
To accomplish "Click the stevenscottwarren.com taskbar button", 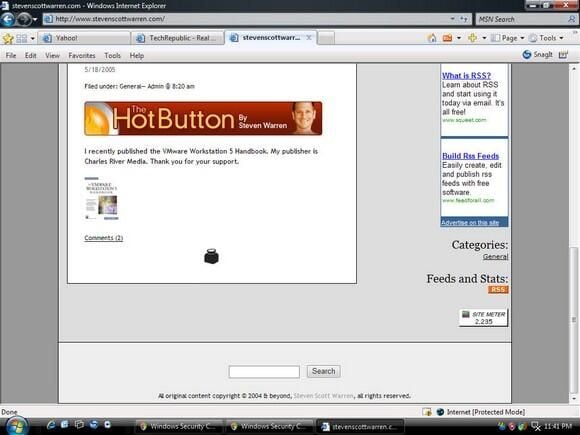I will [x=360, y=426].
